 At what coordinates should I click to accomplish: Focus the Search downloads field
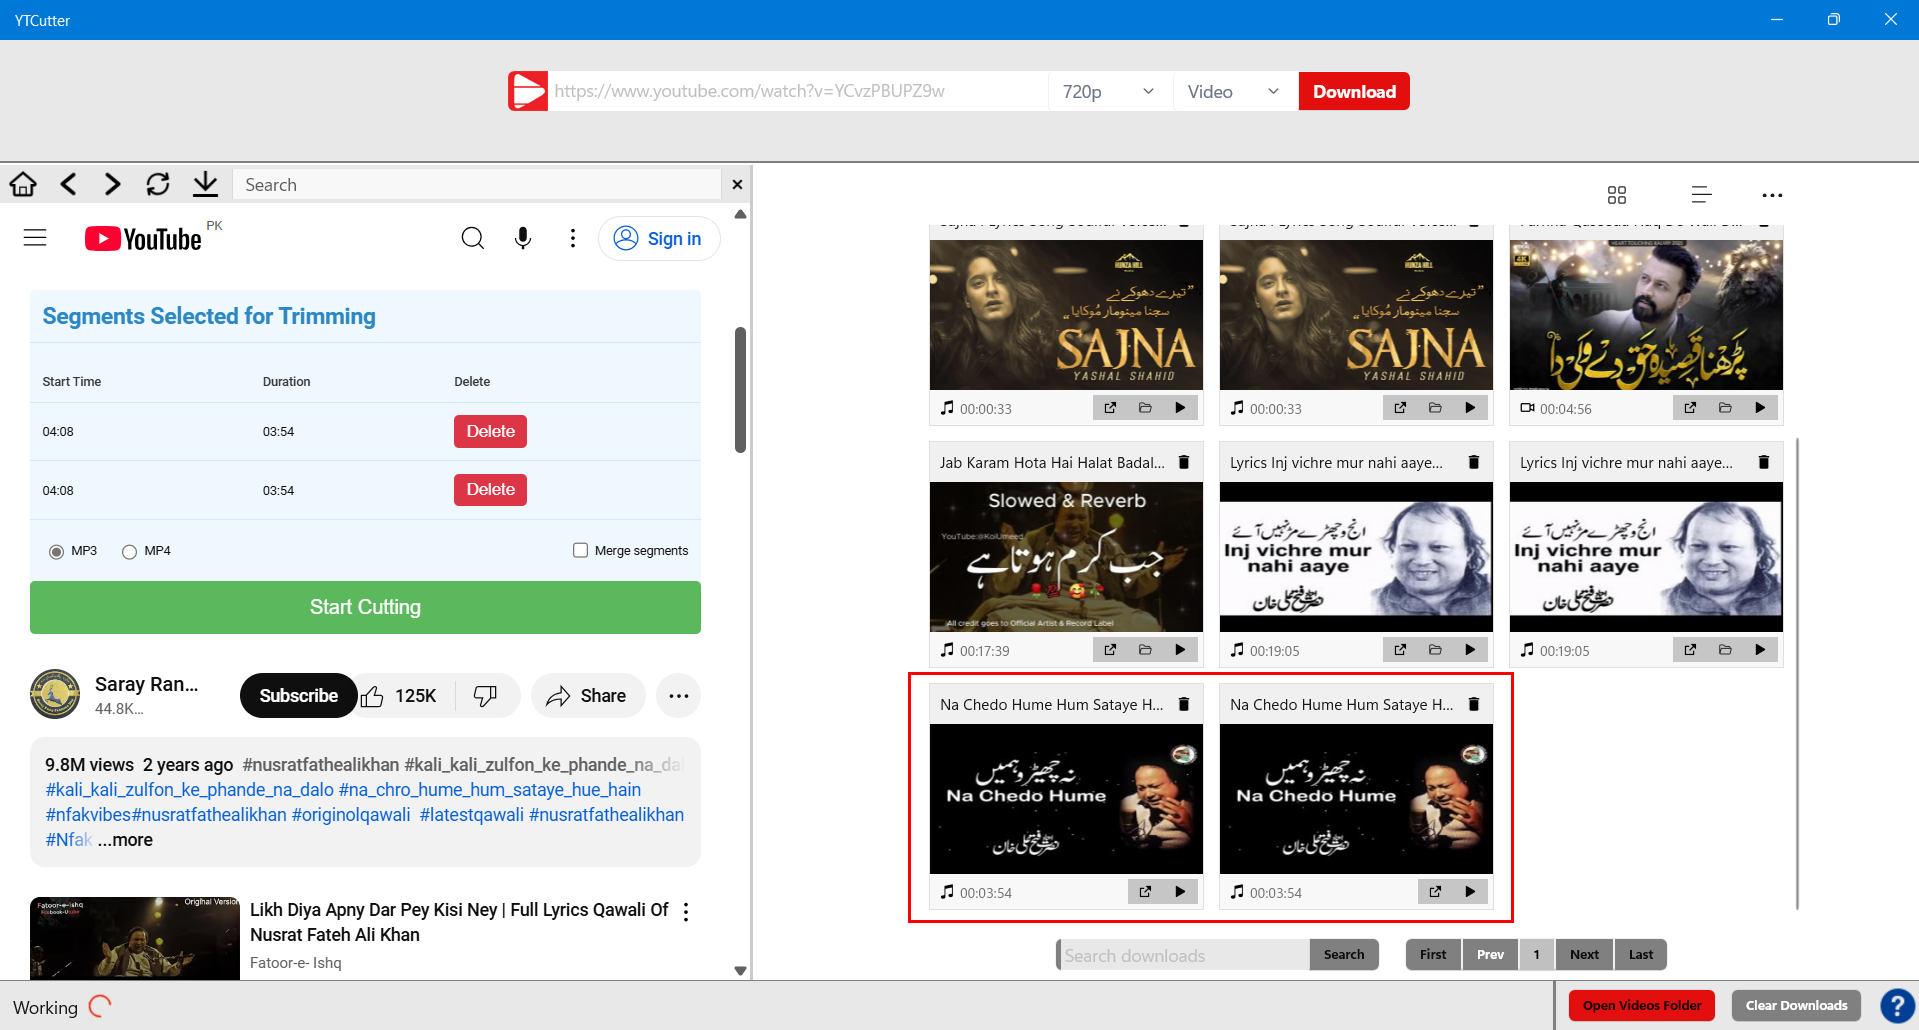1184,955
